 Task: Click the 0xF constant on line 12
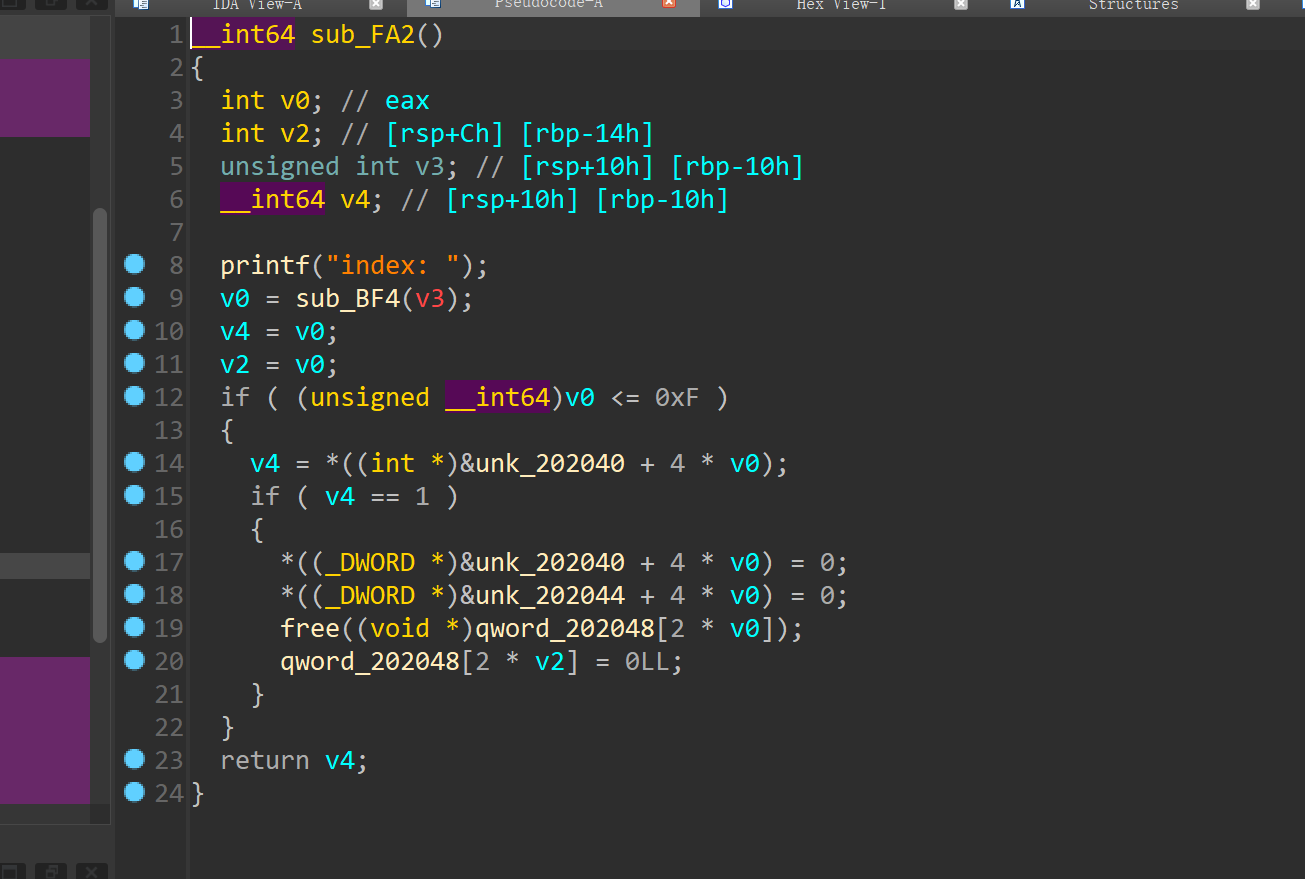tap(676, 398)
